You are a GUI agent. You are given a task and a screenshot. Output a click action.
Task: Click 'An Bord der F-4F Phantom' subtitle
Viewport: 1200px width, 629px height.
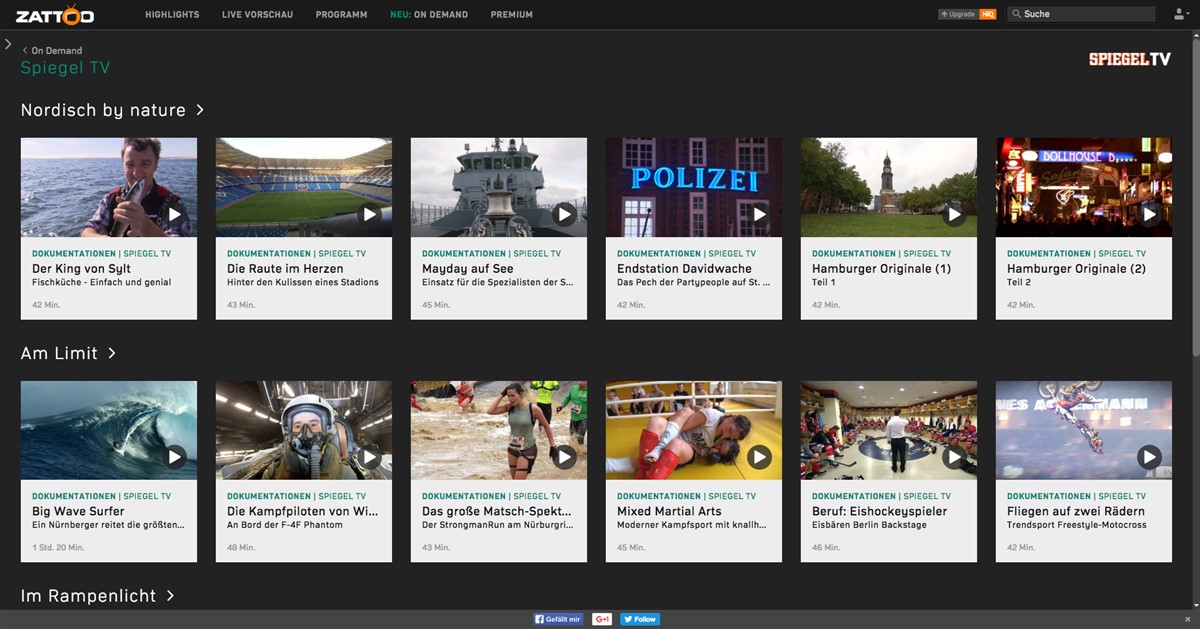(x=285, y=524)
